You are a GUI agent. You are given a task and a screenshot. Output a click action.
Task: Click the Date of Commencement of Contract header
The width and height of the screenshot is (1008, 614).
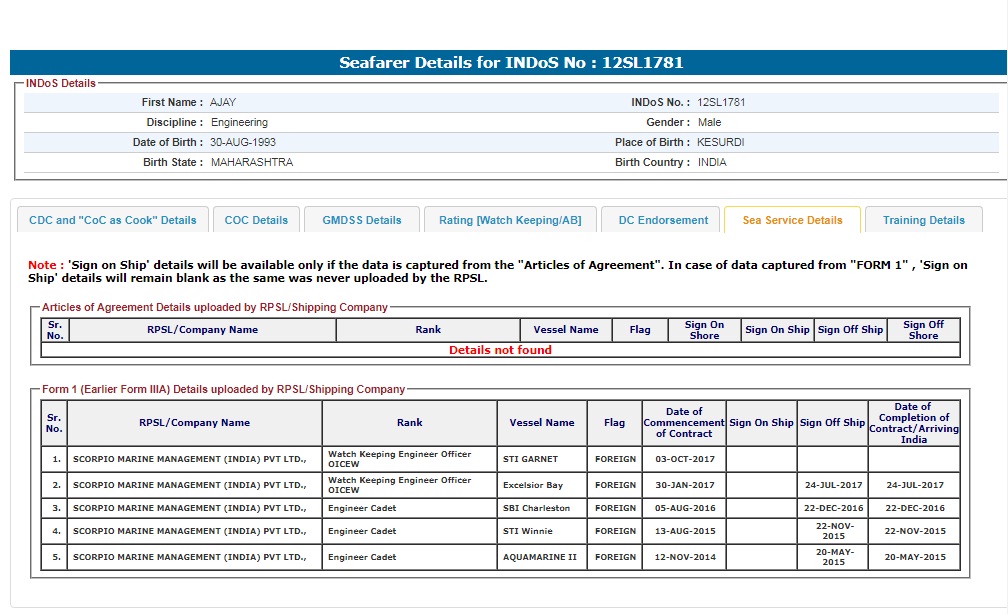[x=684, y=423]
